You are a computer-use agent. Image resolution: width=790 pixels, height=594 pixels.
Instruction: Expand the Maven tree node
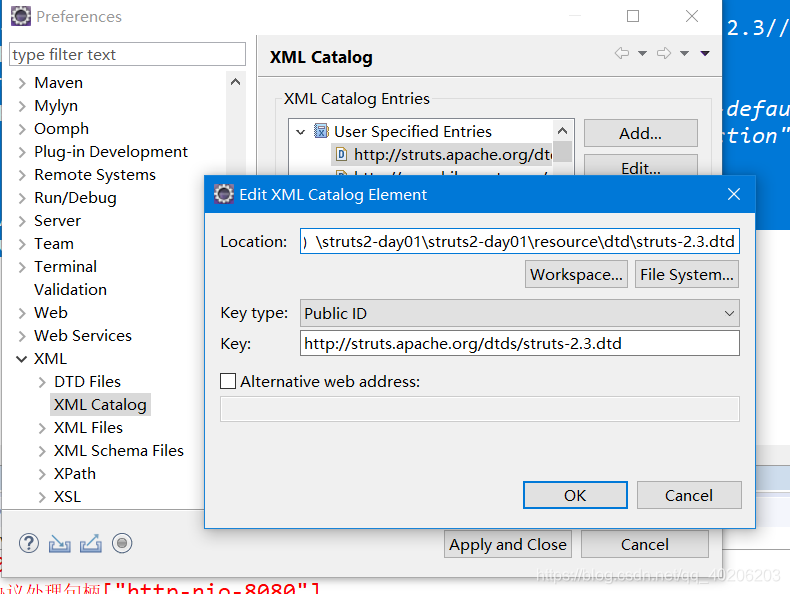click(x=22, y=83)
